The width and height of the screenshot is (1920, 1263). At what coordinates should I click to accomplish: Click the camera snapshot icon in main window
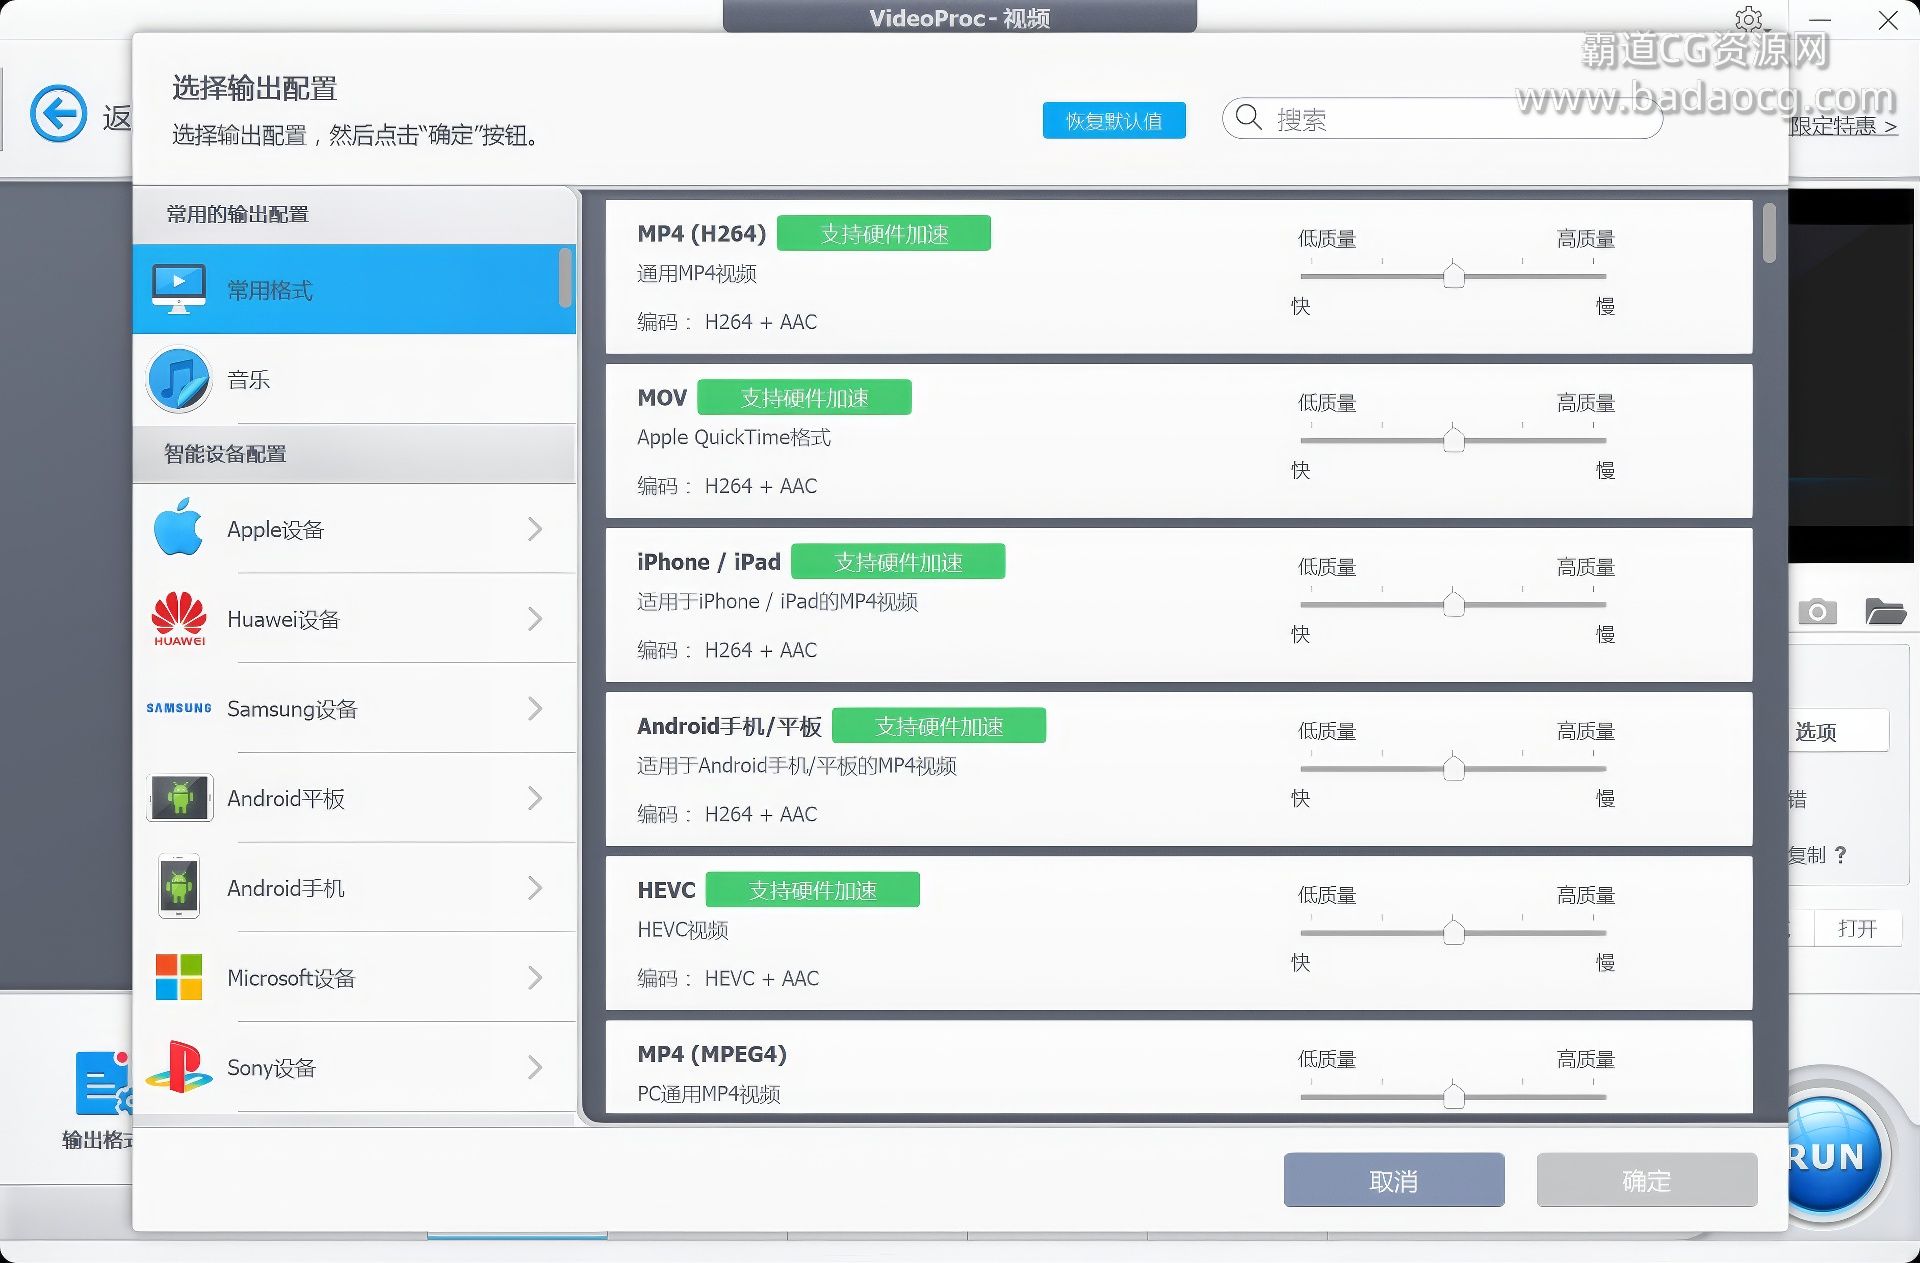[x=1817, y=611]
